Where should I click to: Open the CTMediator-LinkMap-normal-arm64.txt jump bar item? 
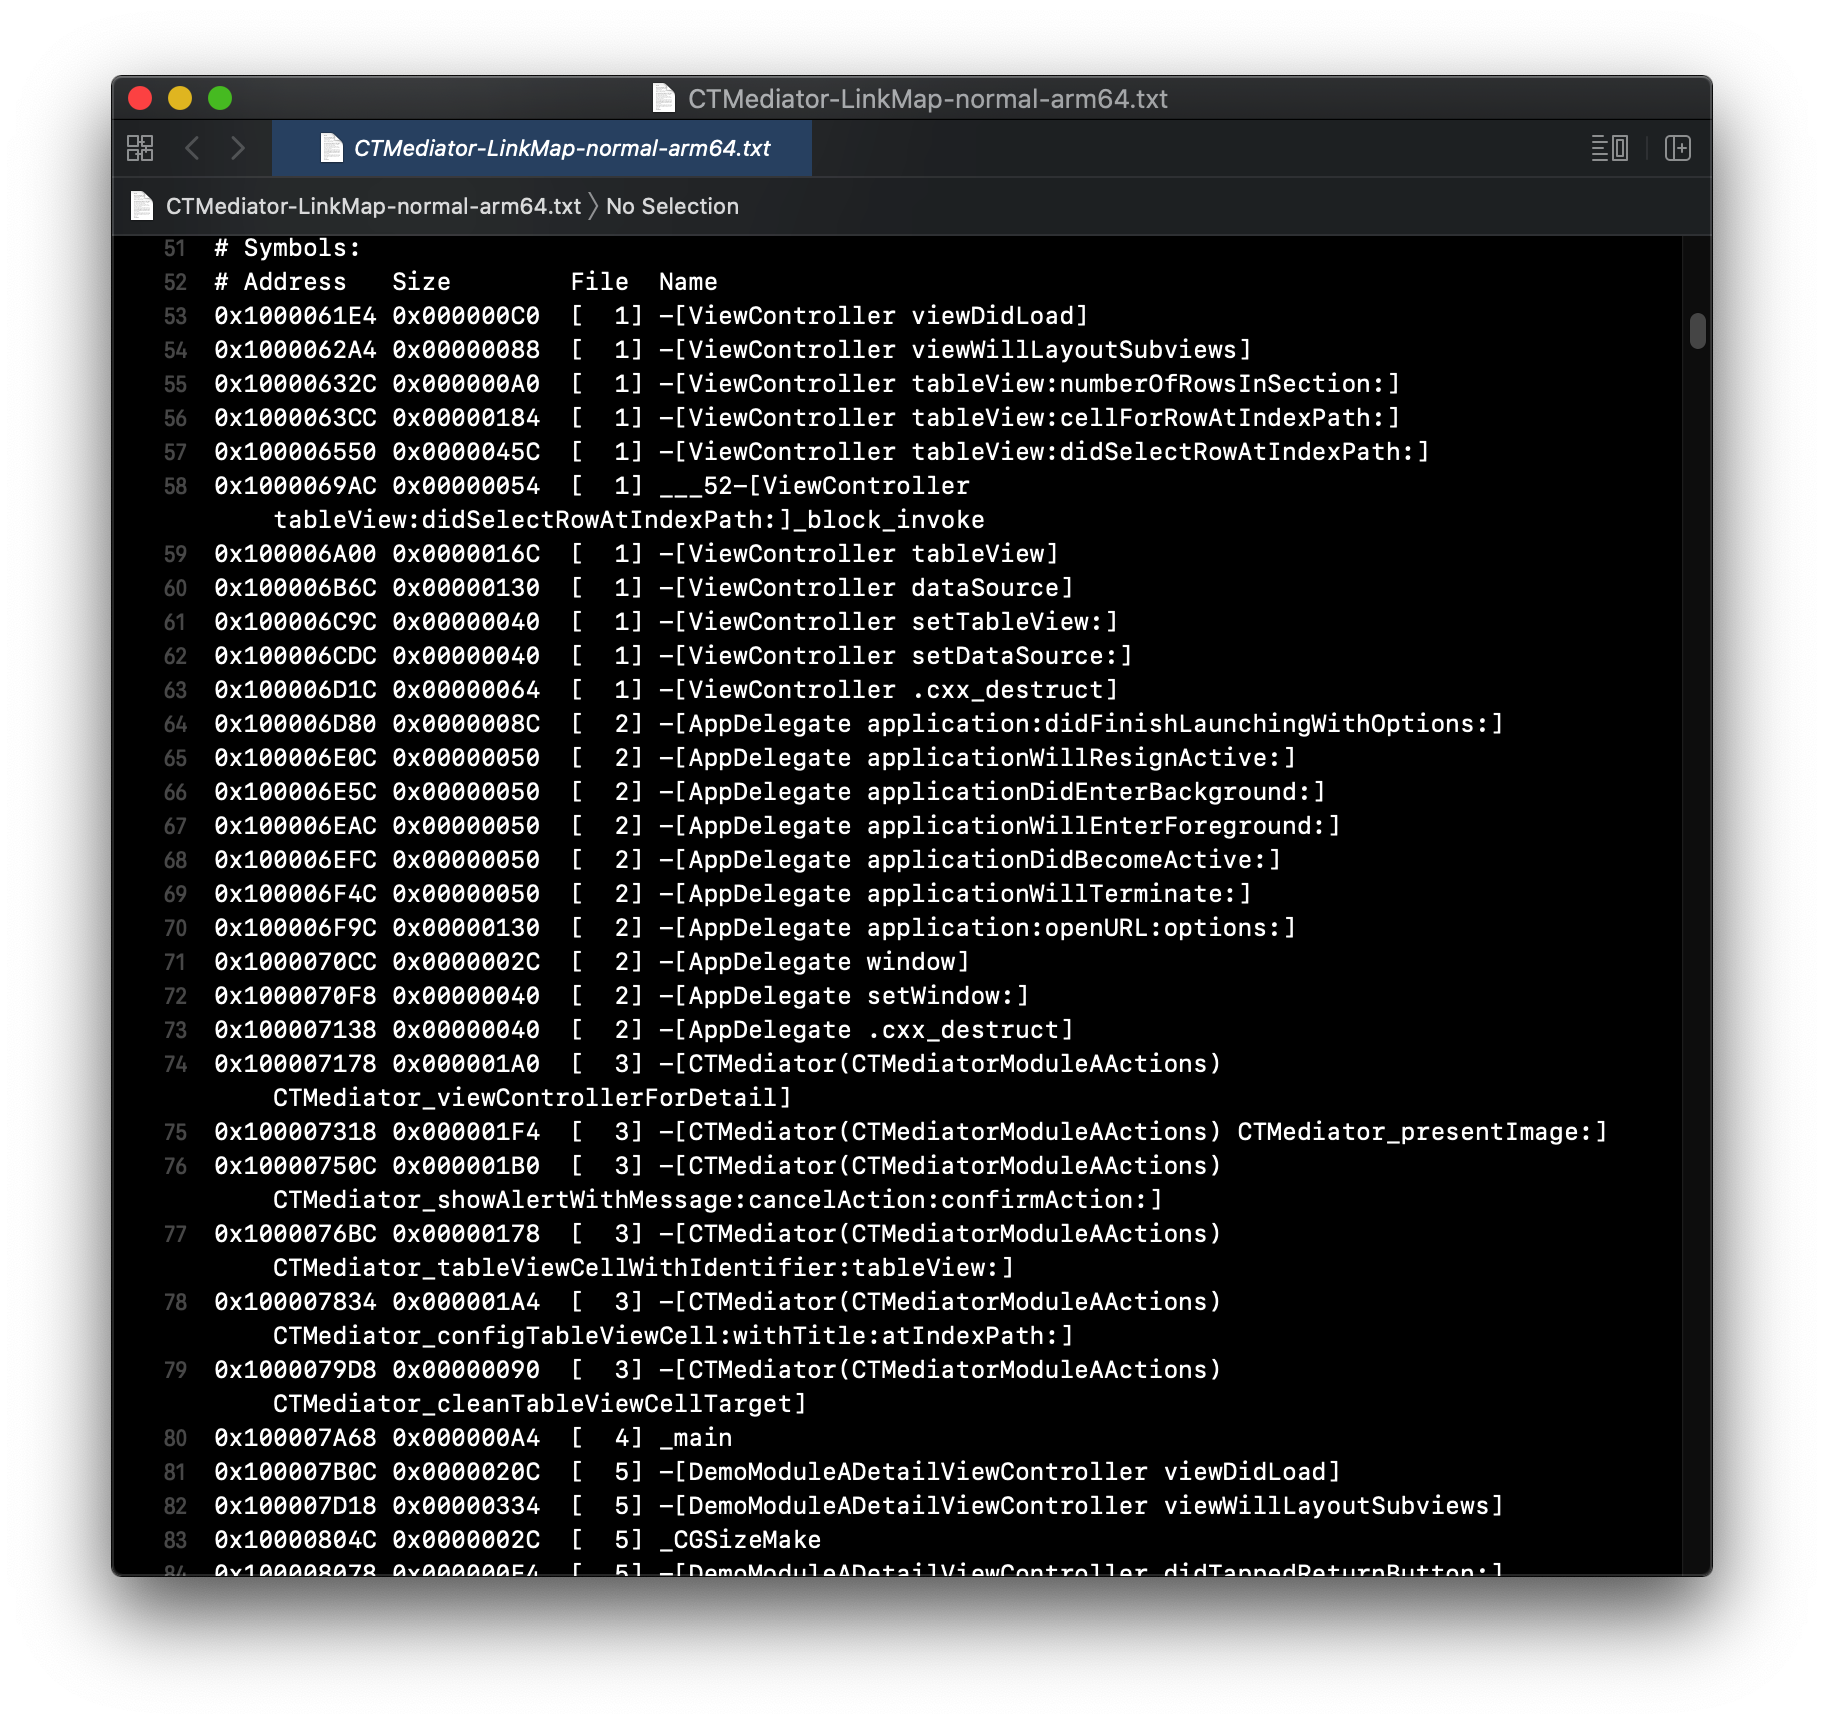coord(373,206)
